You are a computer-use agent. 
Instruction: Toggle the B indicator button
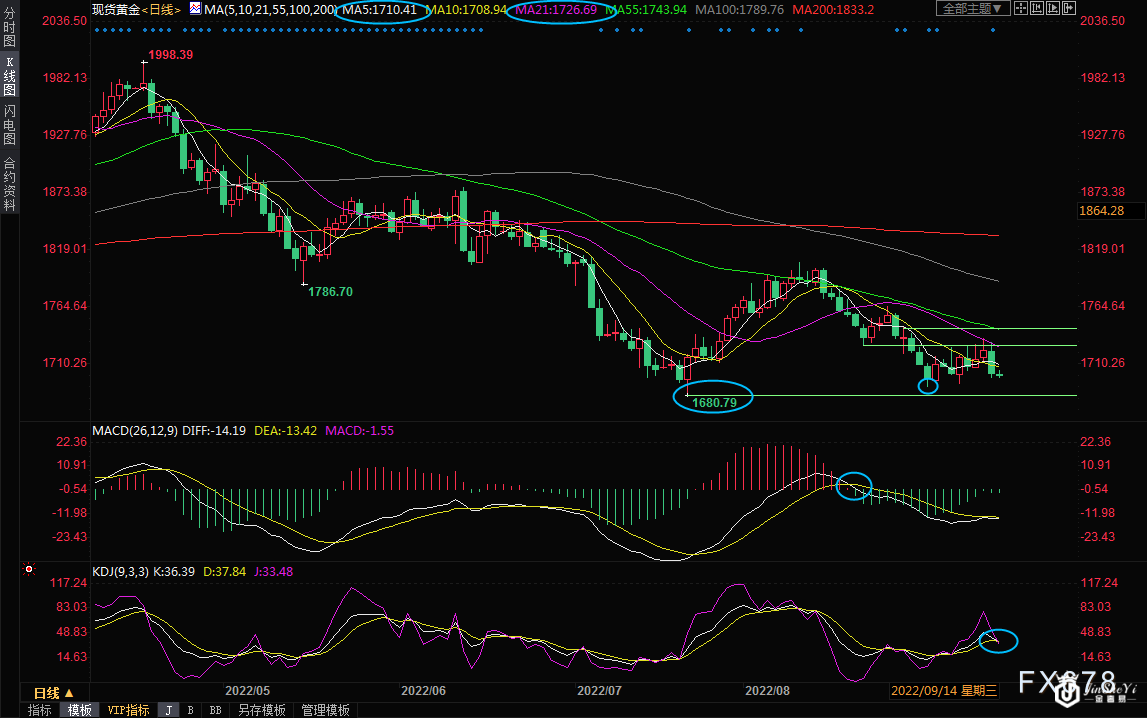[x=190, y=710]
